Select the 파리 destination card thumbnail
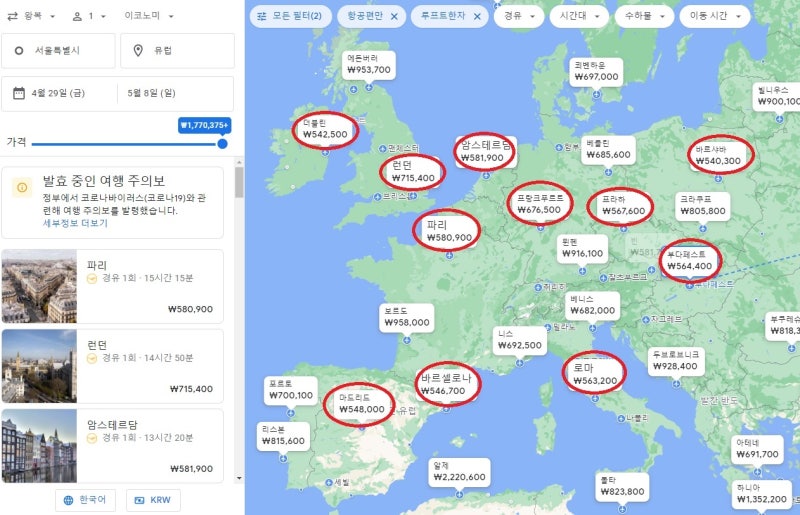Screen dimensions: 800x515 [x=39, y=287]
